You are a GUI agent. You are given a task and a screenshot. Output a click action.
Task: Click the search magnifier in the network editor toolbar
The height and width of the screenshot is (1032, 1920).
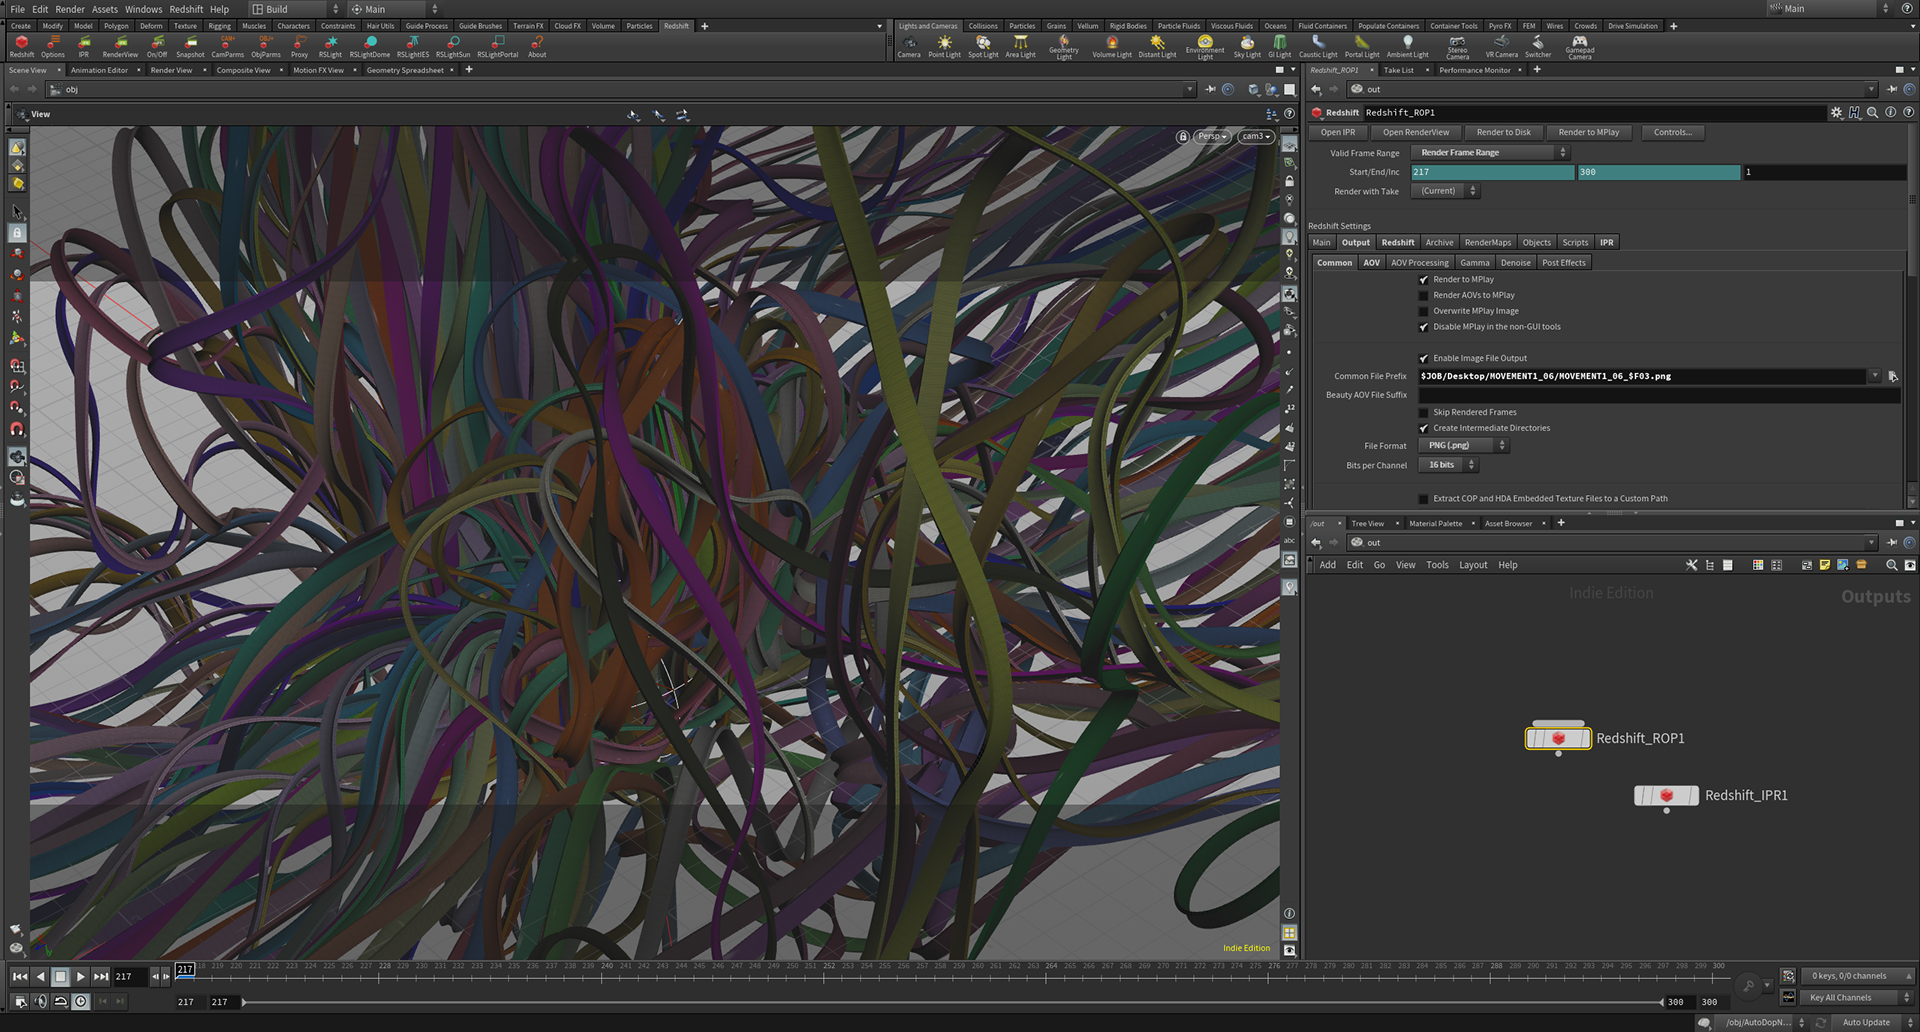(x=1891, y=565)
